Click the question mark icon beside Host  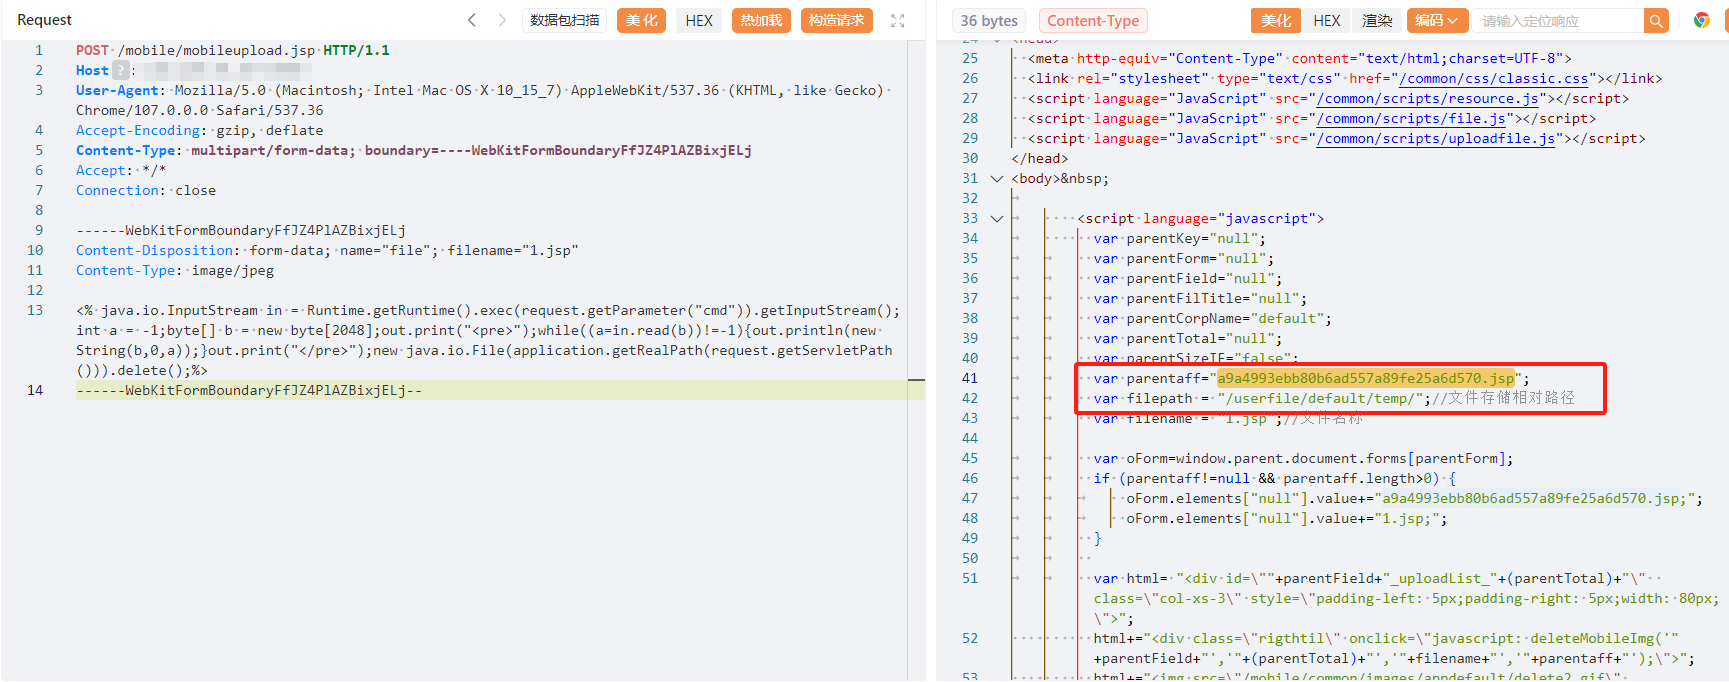121,70
